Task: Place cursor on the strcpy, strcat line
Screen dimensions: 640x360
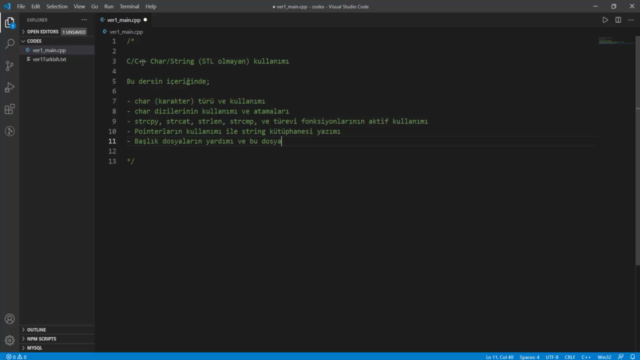Action: pyautogui.click(x=277, y=121)
